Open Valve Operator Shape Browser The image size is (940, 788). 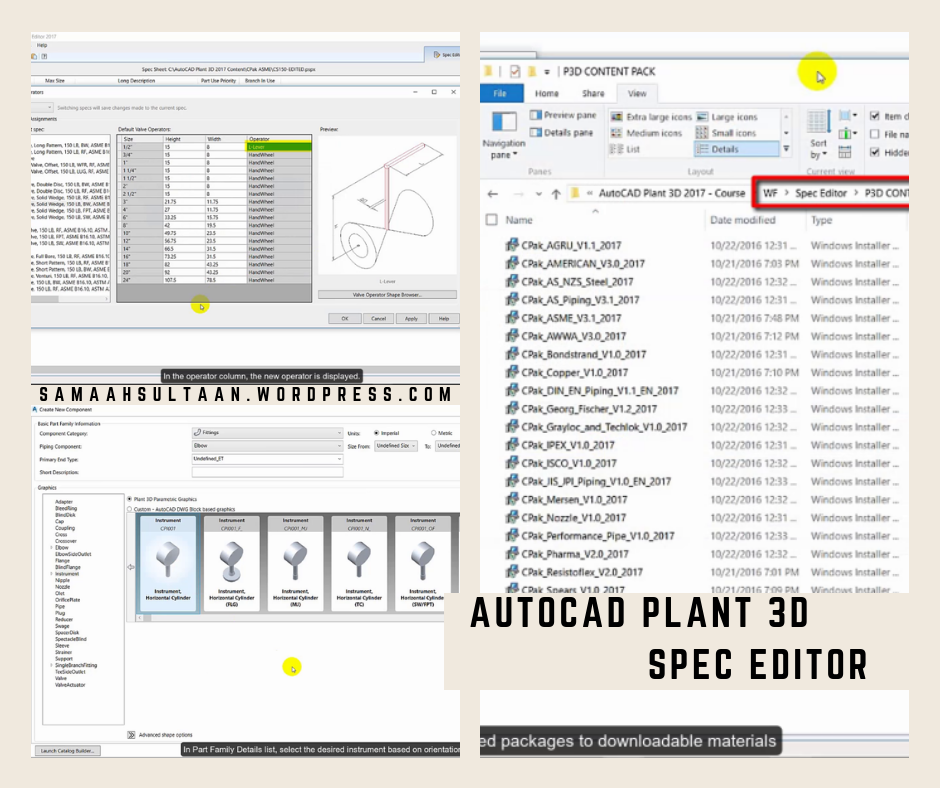click(387, 294)
